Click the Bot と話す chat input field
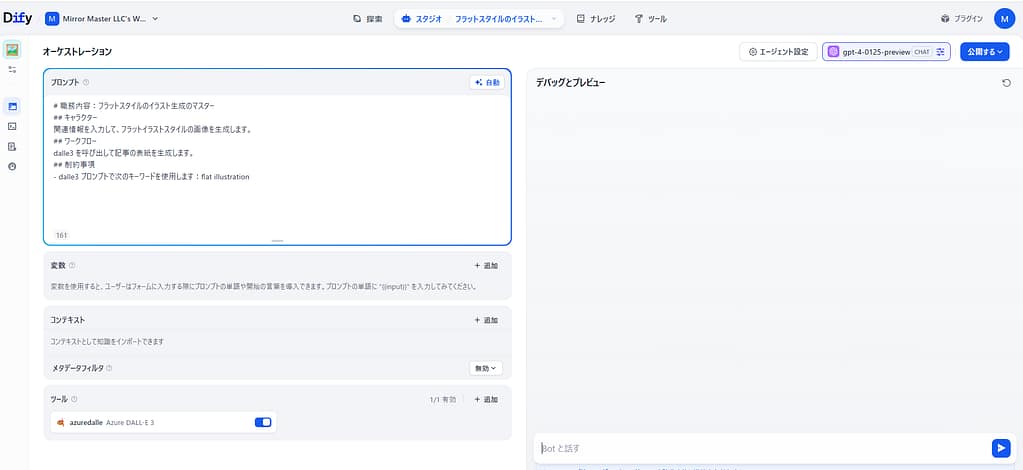The image size is (1023, 470). point(760,448)
